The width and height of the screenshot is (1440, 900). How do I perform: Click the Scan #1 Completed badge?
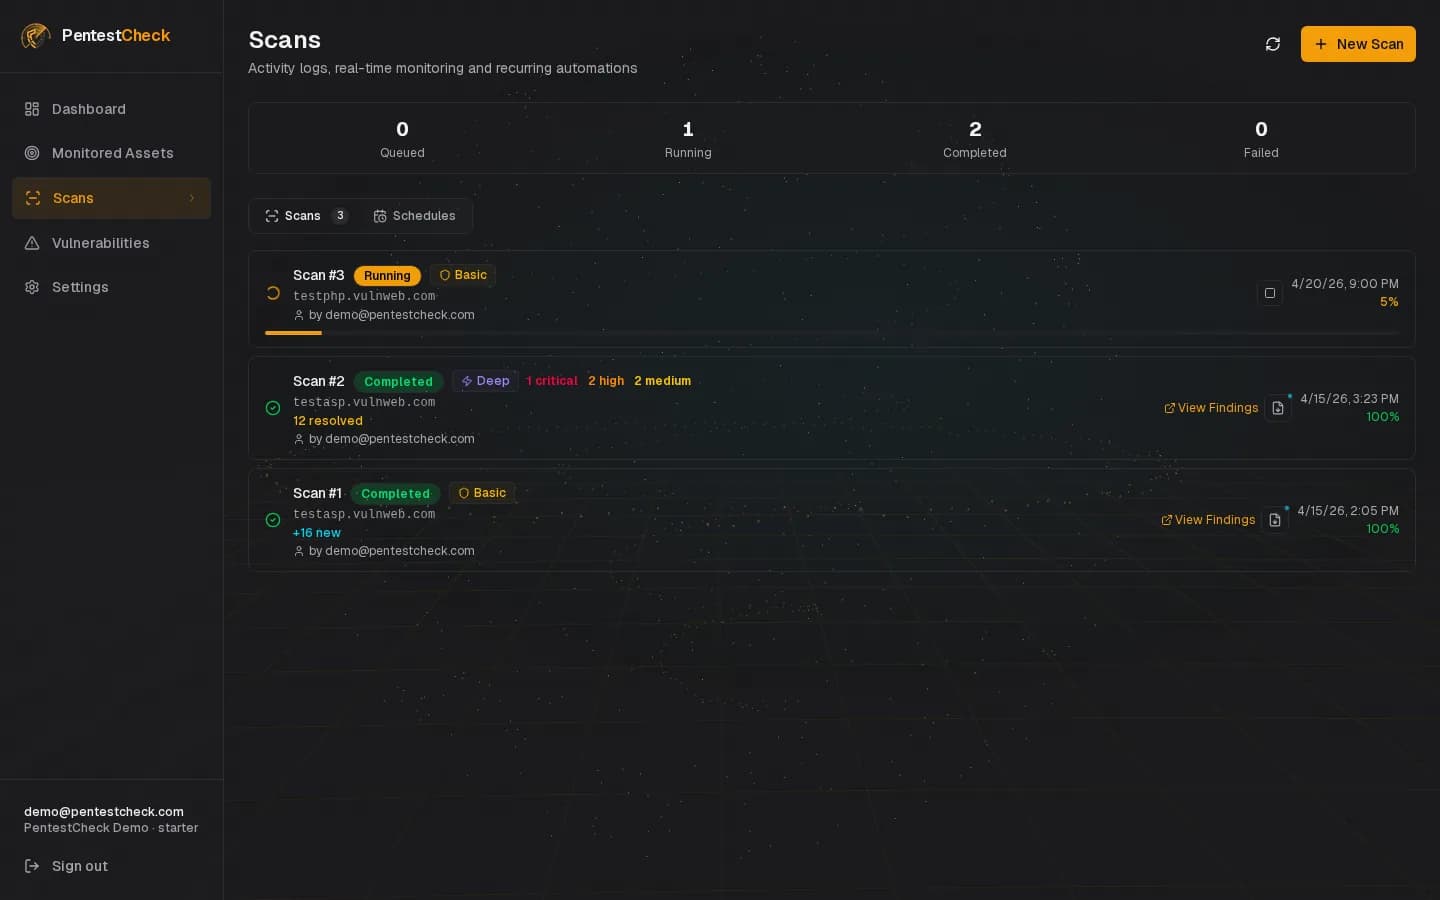395,494
